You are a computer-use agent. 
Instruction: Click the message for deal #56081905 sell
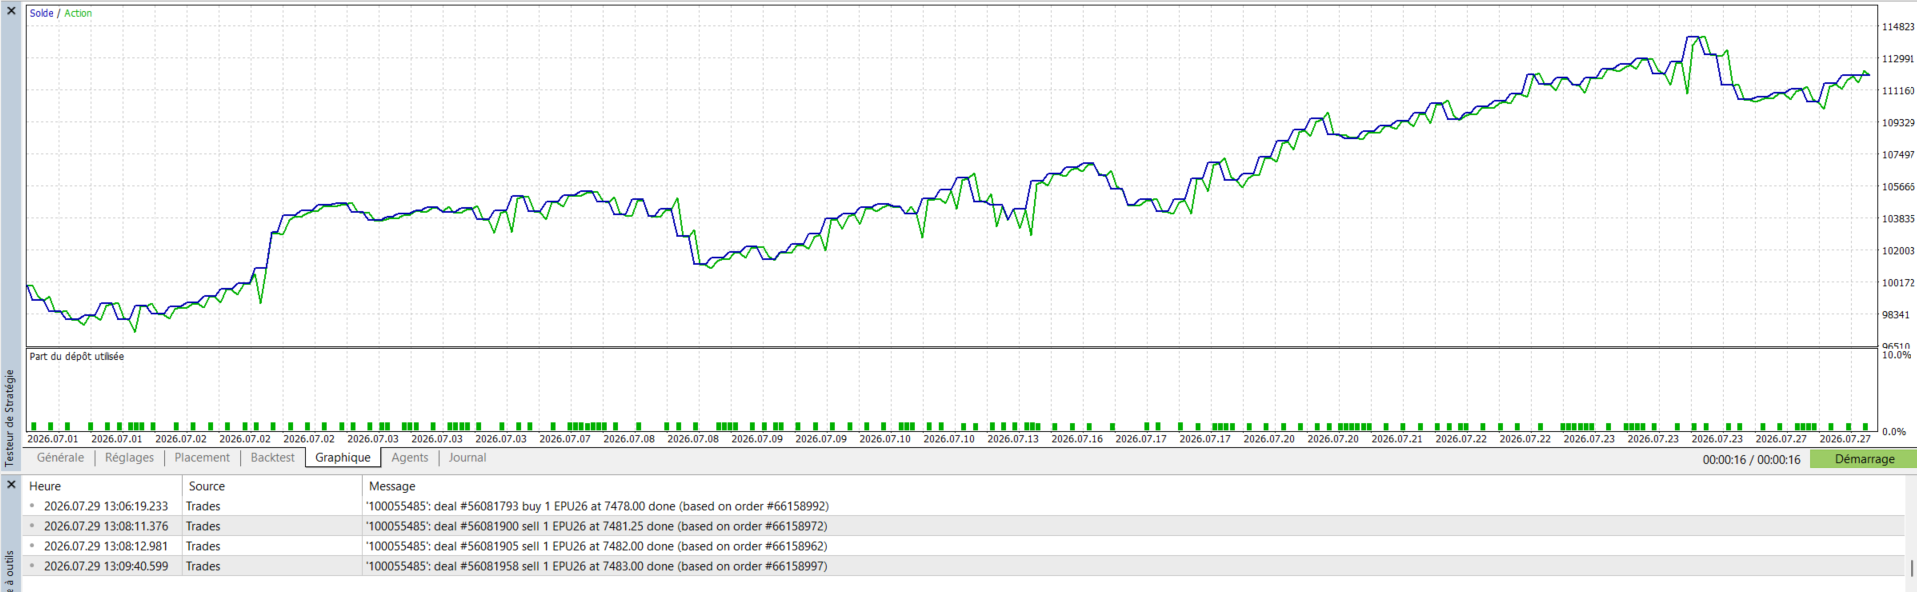(x=596, y=546)
